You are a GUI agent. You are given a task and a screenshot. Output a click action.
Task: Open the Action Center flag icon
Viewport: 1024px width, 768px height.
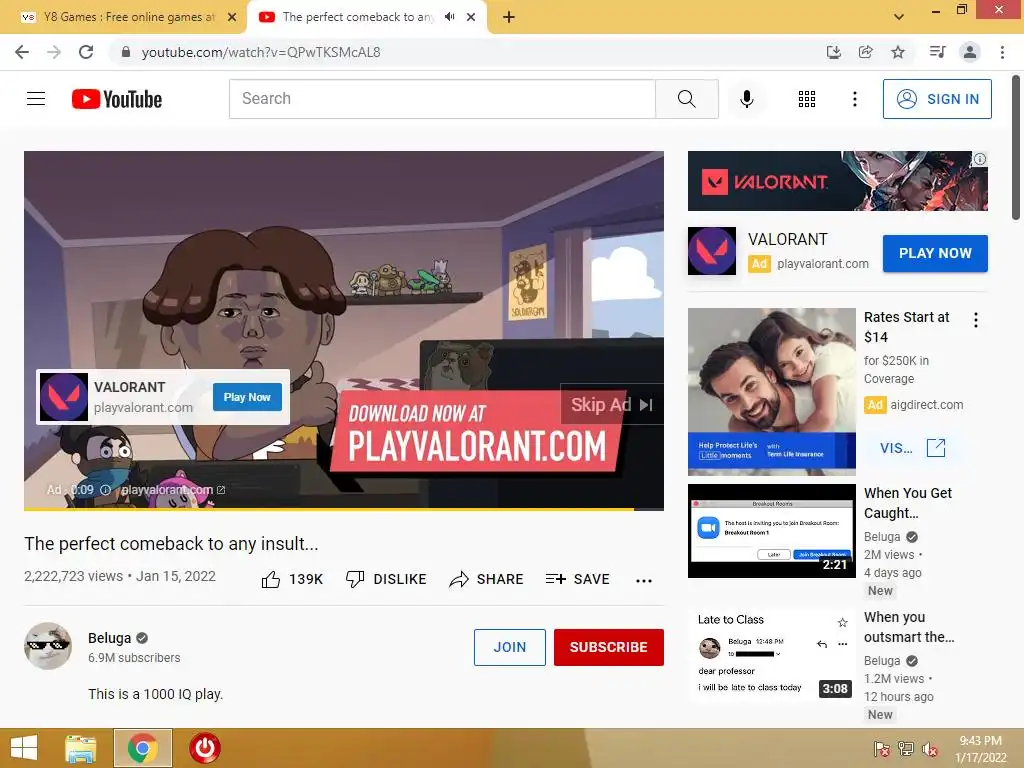[882, 749]
